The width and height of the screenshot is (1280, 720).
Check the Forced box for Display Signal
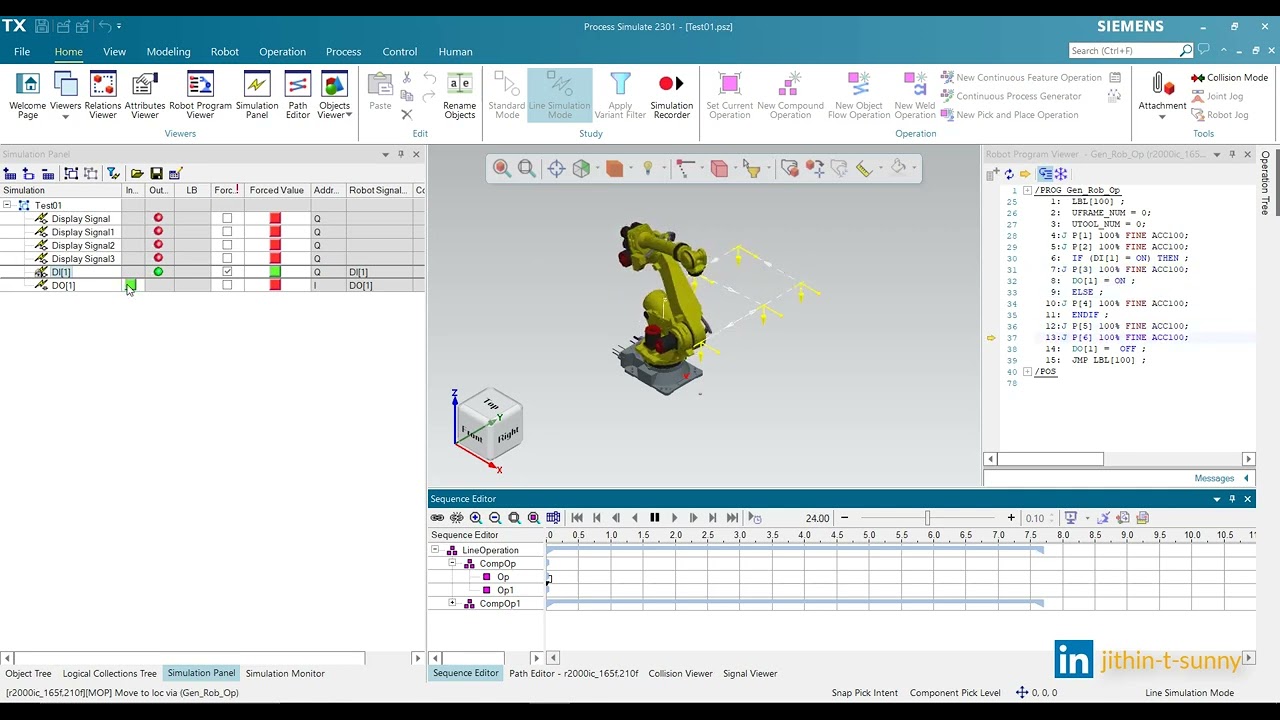pos(227,219)
